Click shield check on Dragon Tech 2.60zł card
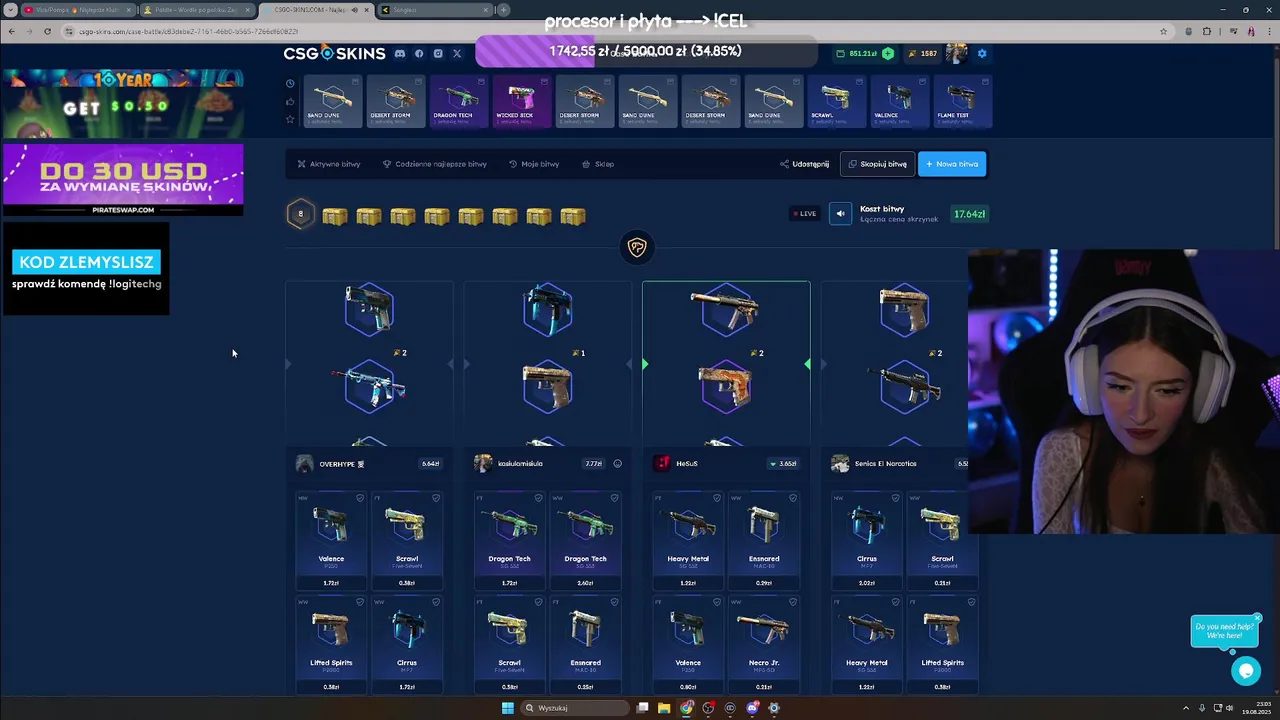 [614, 498]
